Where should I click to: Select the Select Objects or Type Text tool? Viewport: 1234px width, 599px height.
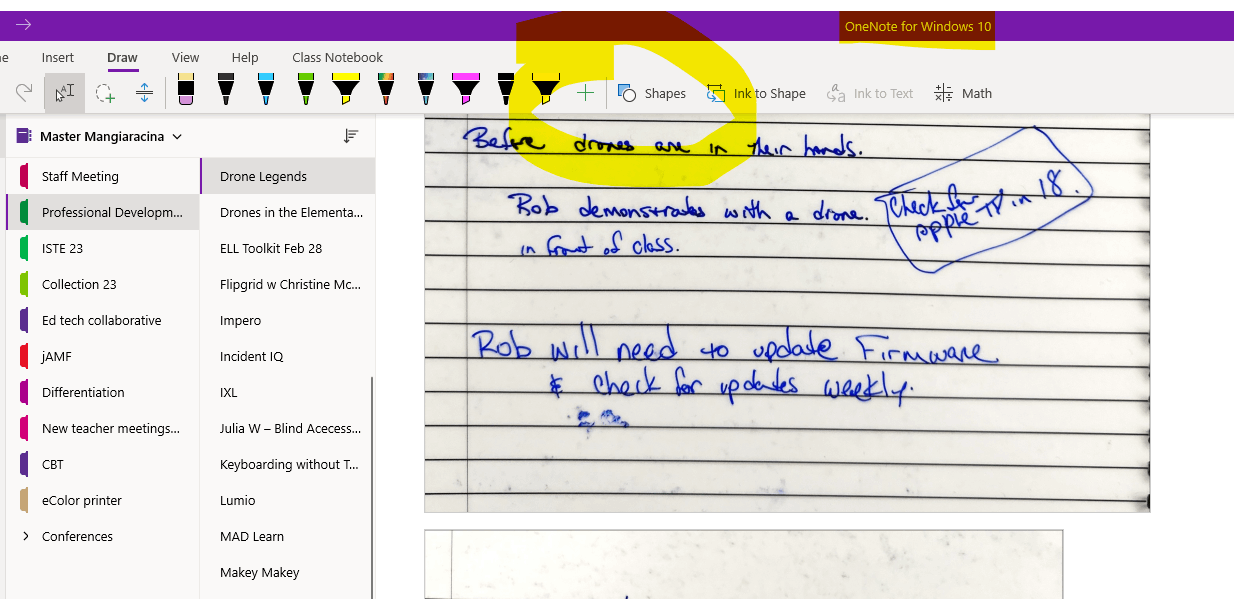(x=64, y=93)
